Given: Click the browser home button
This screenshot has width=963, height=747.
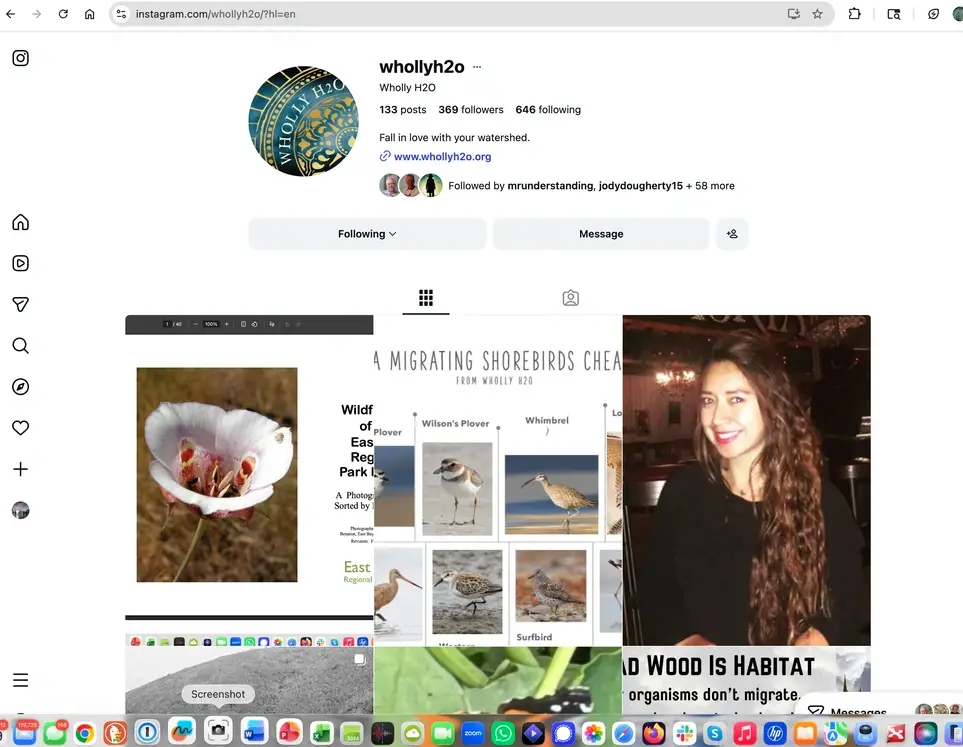Looking at the screenshot, I should point(90,14).
